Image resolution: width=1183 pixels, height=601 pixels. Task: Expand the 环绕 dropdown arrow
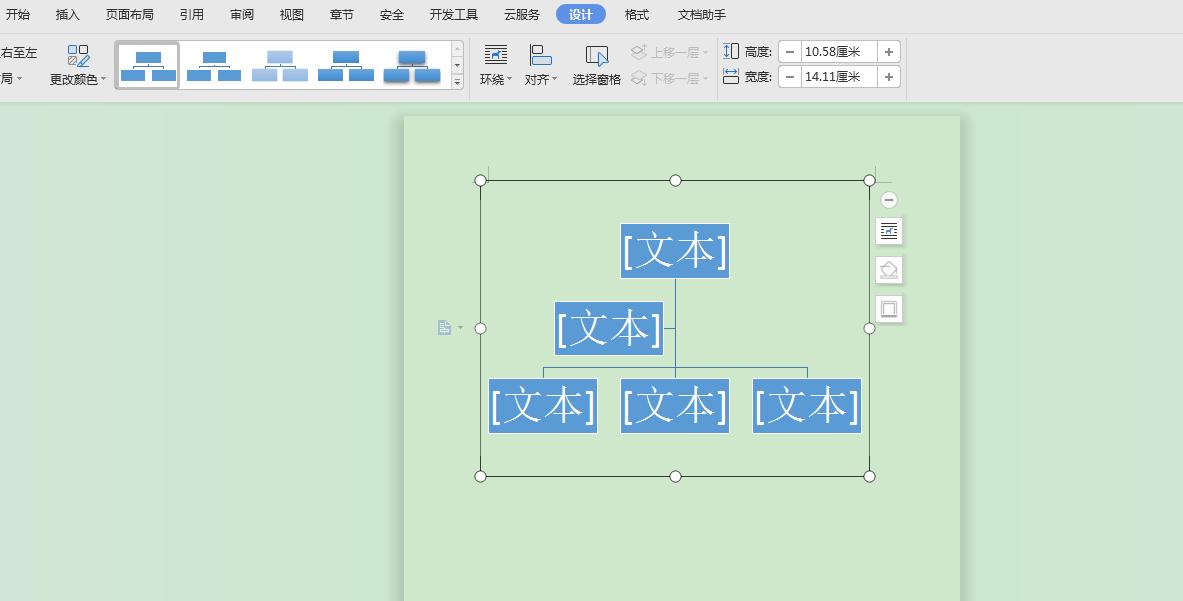509,79
